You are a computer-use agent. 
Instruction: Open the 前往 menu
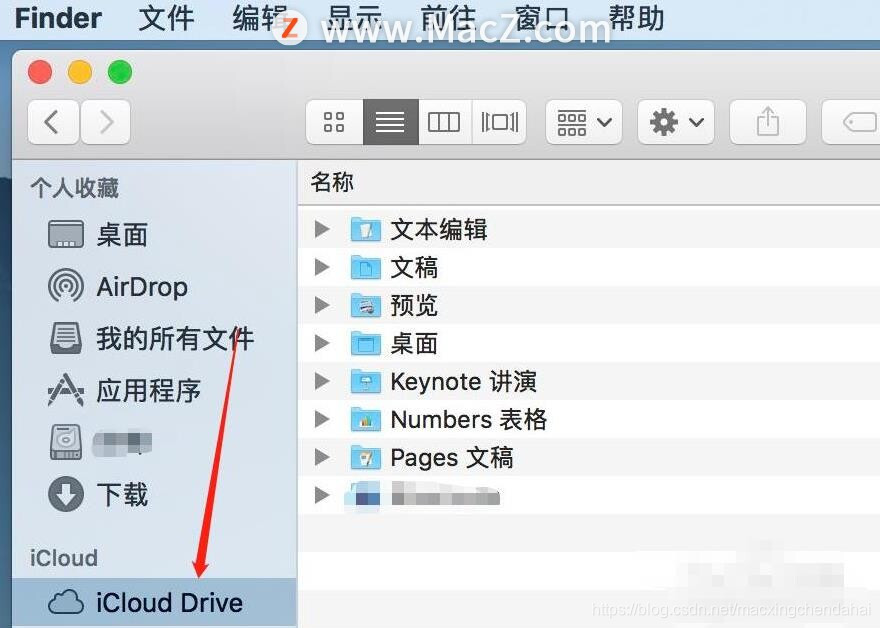click(x=448, y=18)
